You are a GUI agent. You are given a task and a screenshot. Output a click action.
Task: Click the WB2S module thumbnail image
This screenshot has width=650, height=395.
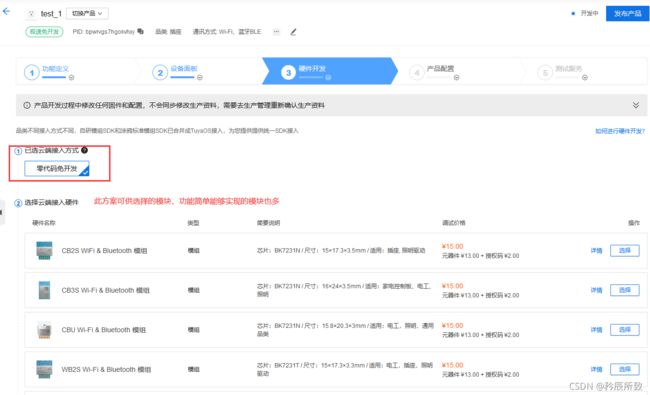(x=44, y=369)
